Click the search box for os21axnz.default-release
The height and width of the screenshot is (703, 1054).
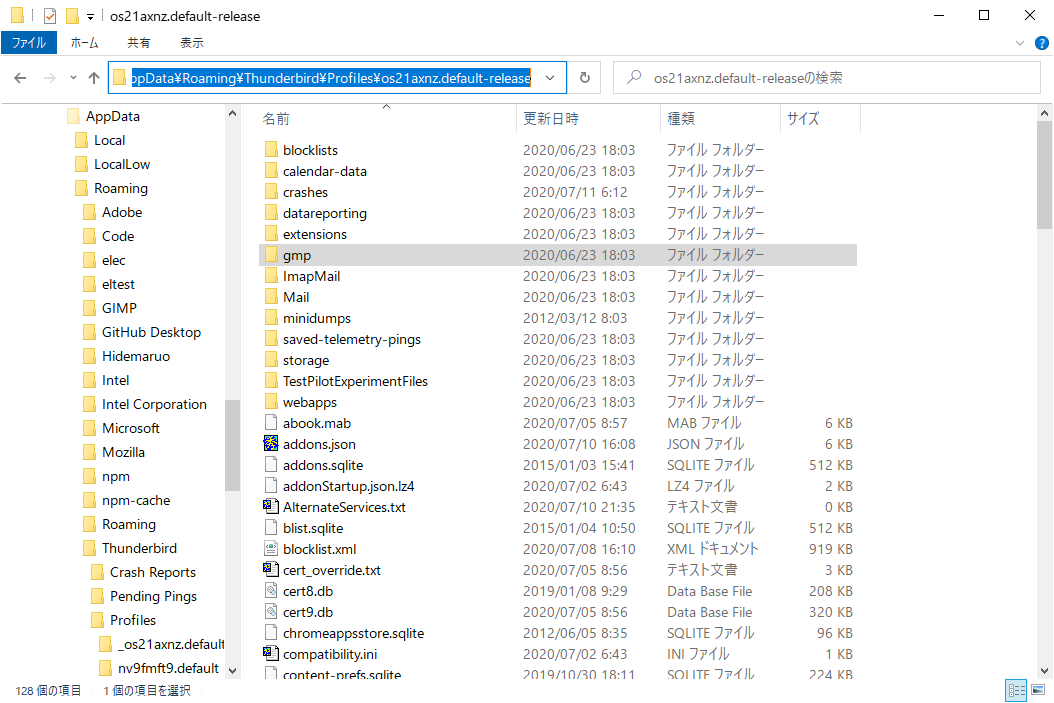tap(827, 78)
